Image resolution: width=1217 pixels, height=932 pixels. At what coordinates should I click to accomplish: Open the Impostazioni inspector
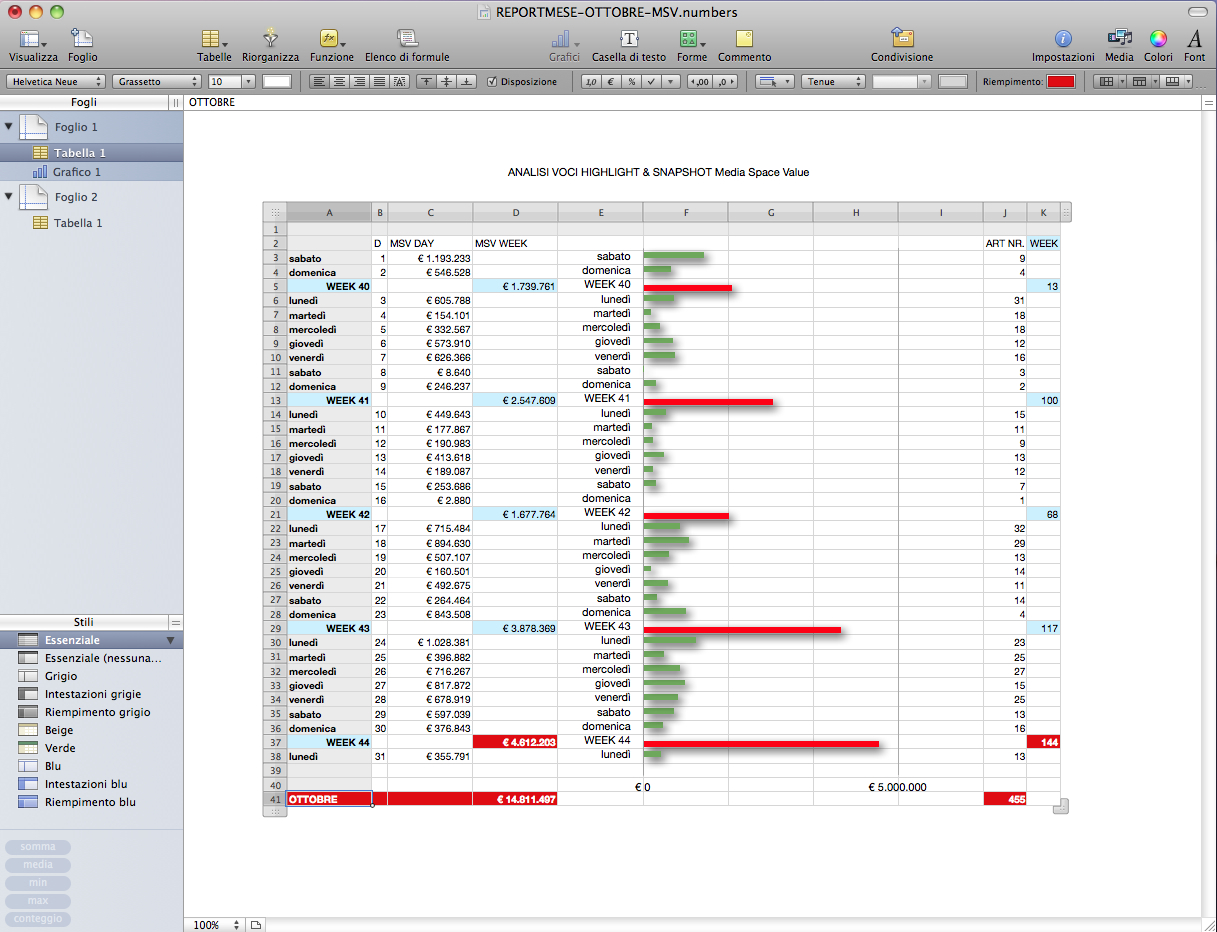point(1063,39)
